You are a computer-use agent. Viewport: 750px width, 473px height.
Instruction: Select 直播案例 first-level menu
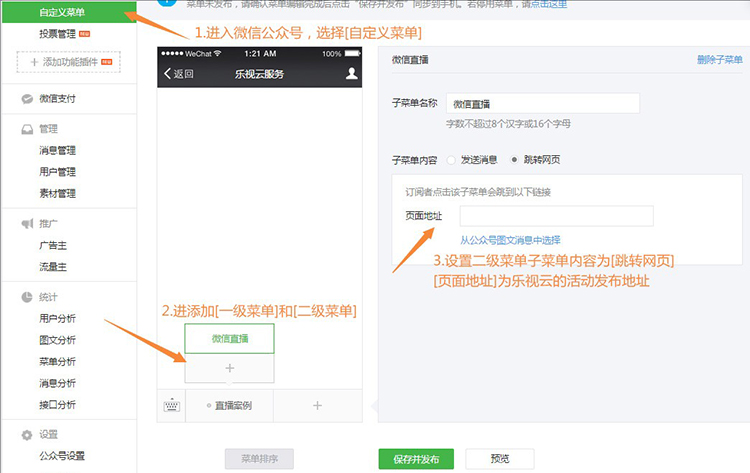230,406
